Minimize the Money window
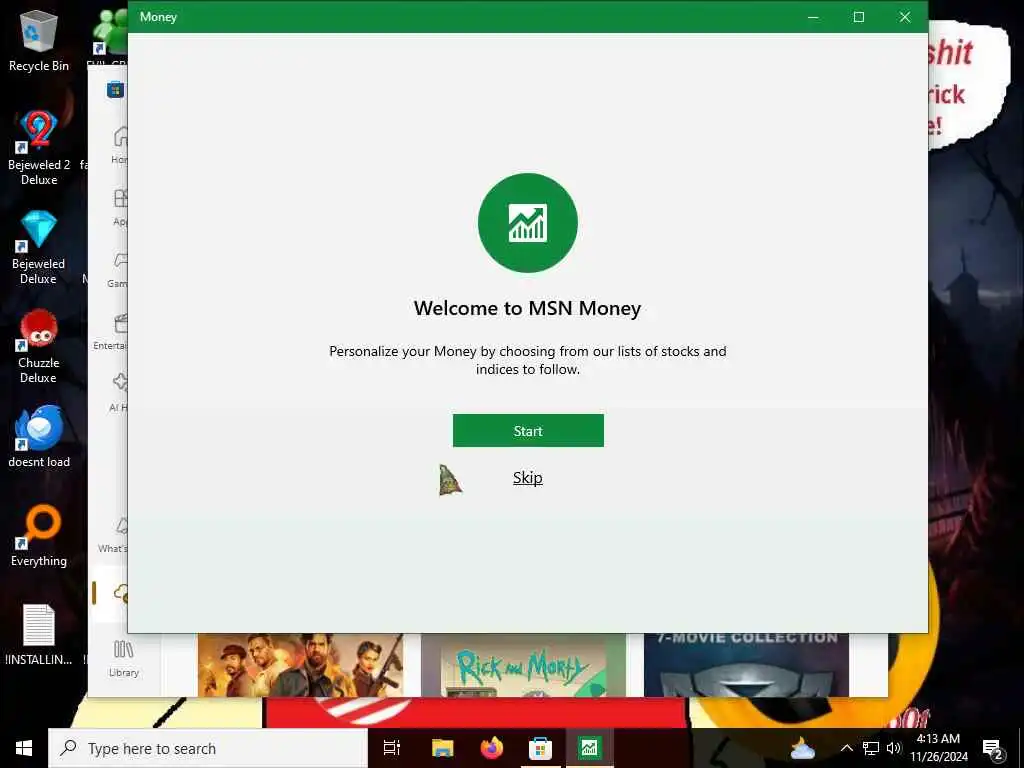 coord(813,17)
